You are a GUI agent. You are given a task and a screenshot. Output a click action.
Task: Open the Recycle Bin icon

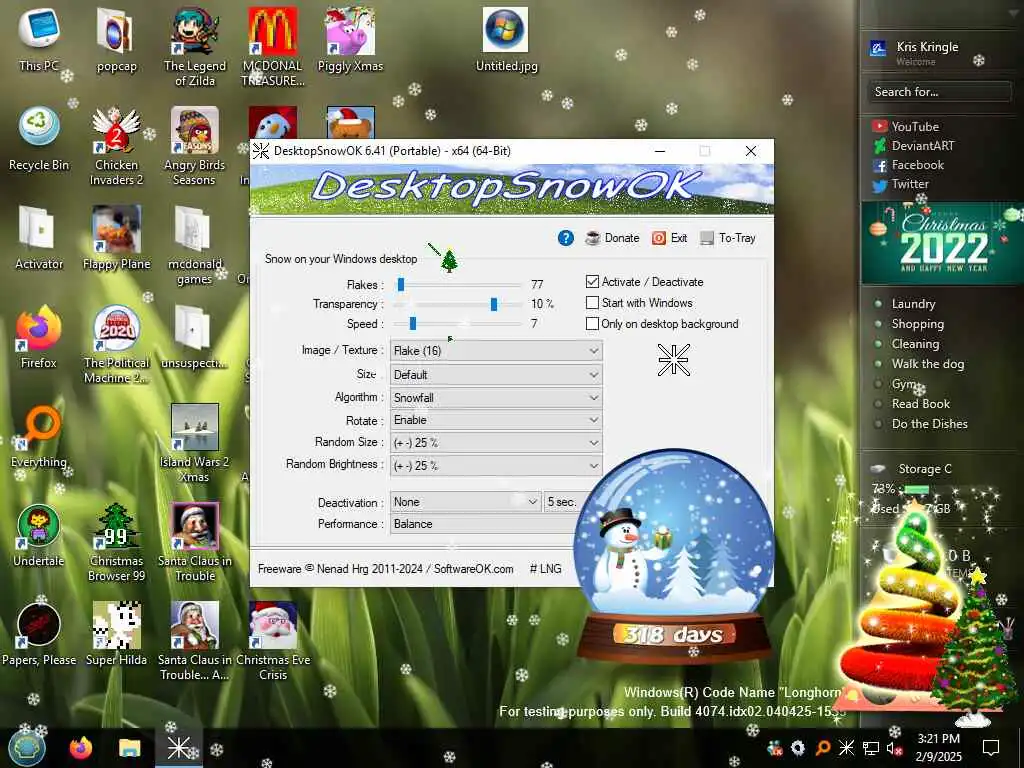pos(39,138)
